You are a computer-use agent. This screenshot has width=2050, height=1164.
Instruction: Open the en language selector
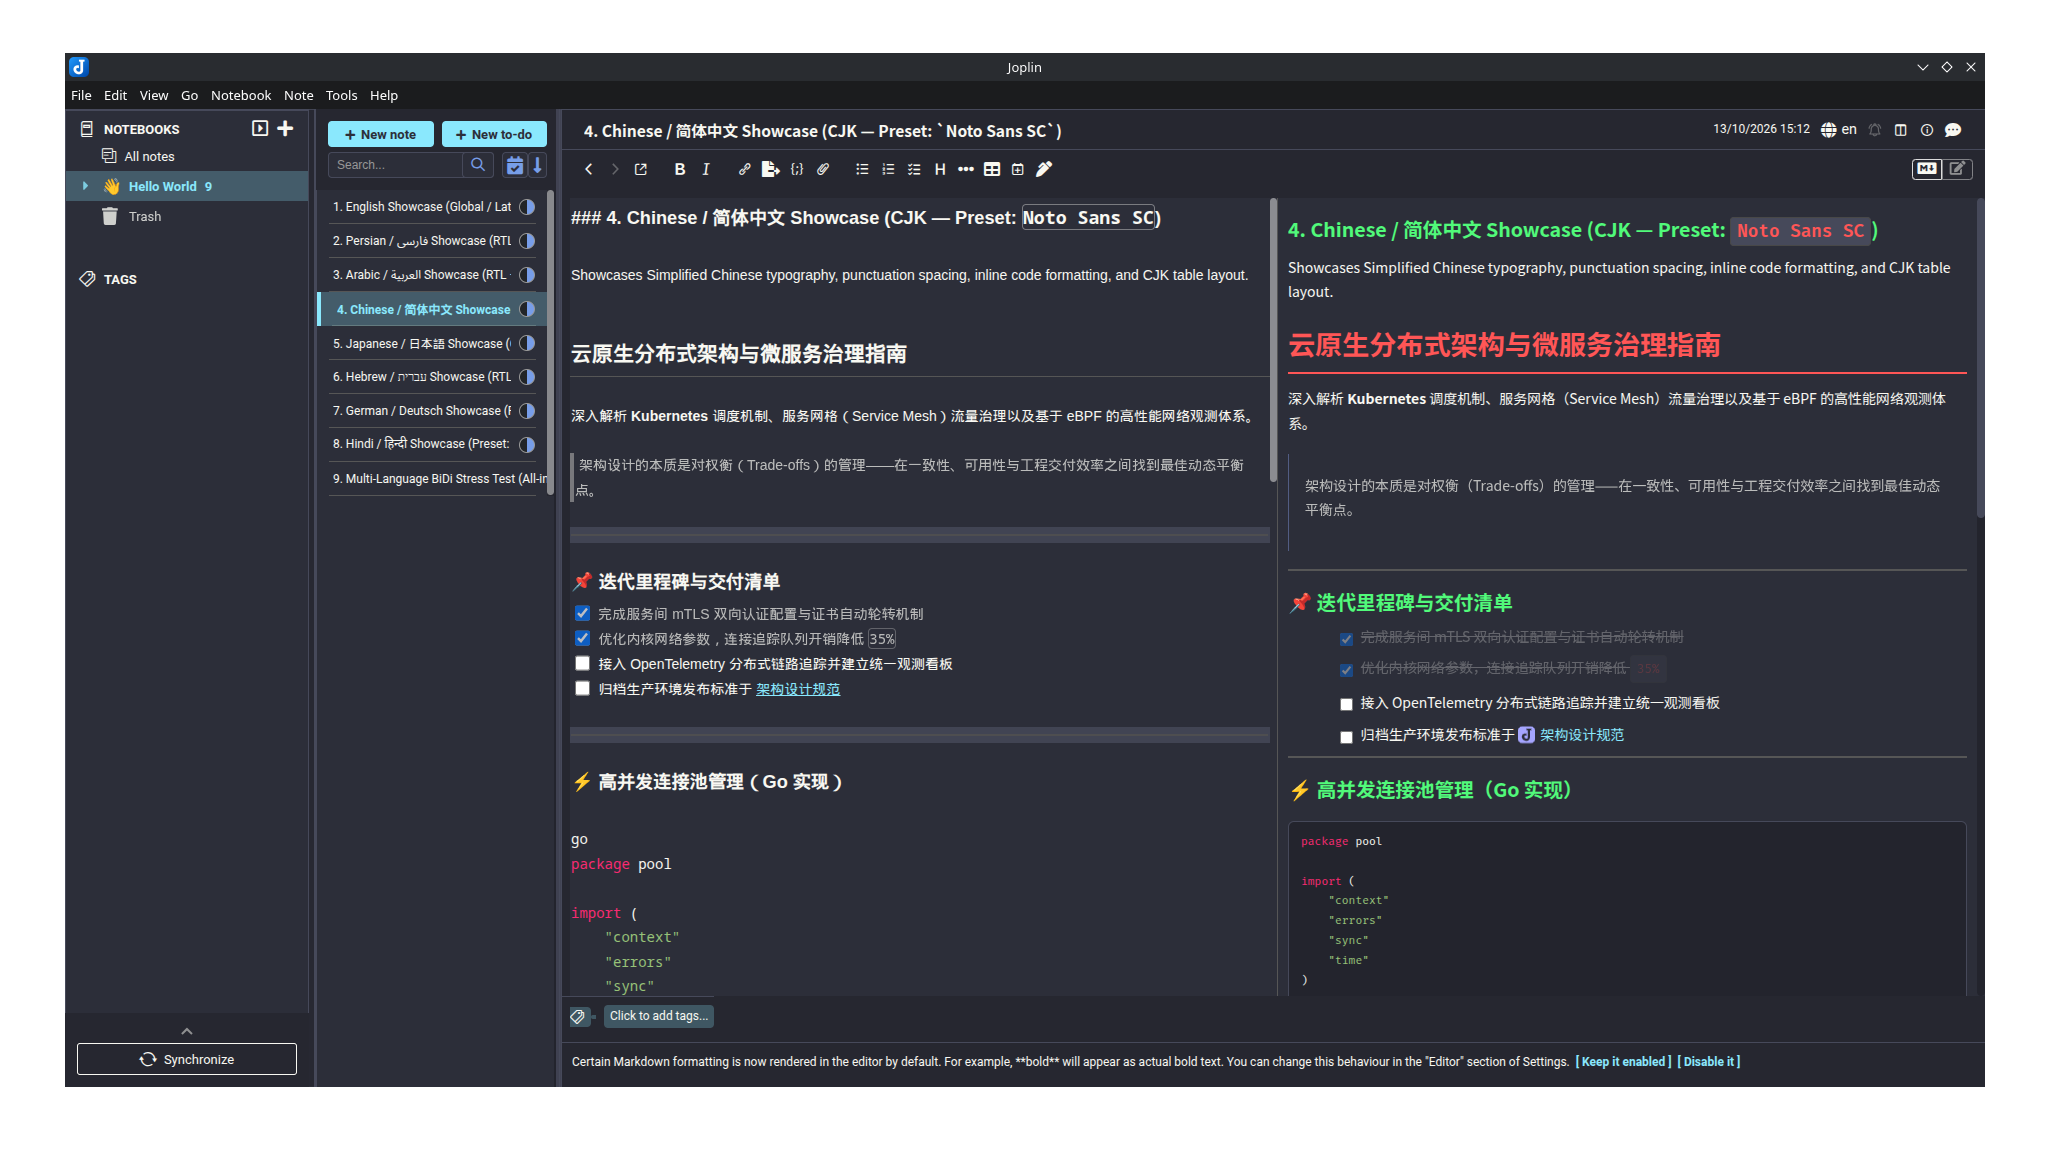click(1839, 130)
